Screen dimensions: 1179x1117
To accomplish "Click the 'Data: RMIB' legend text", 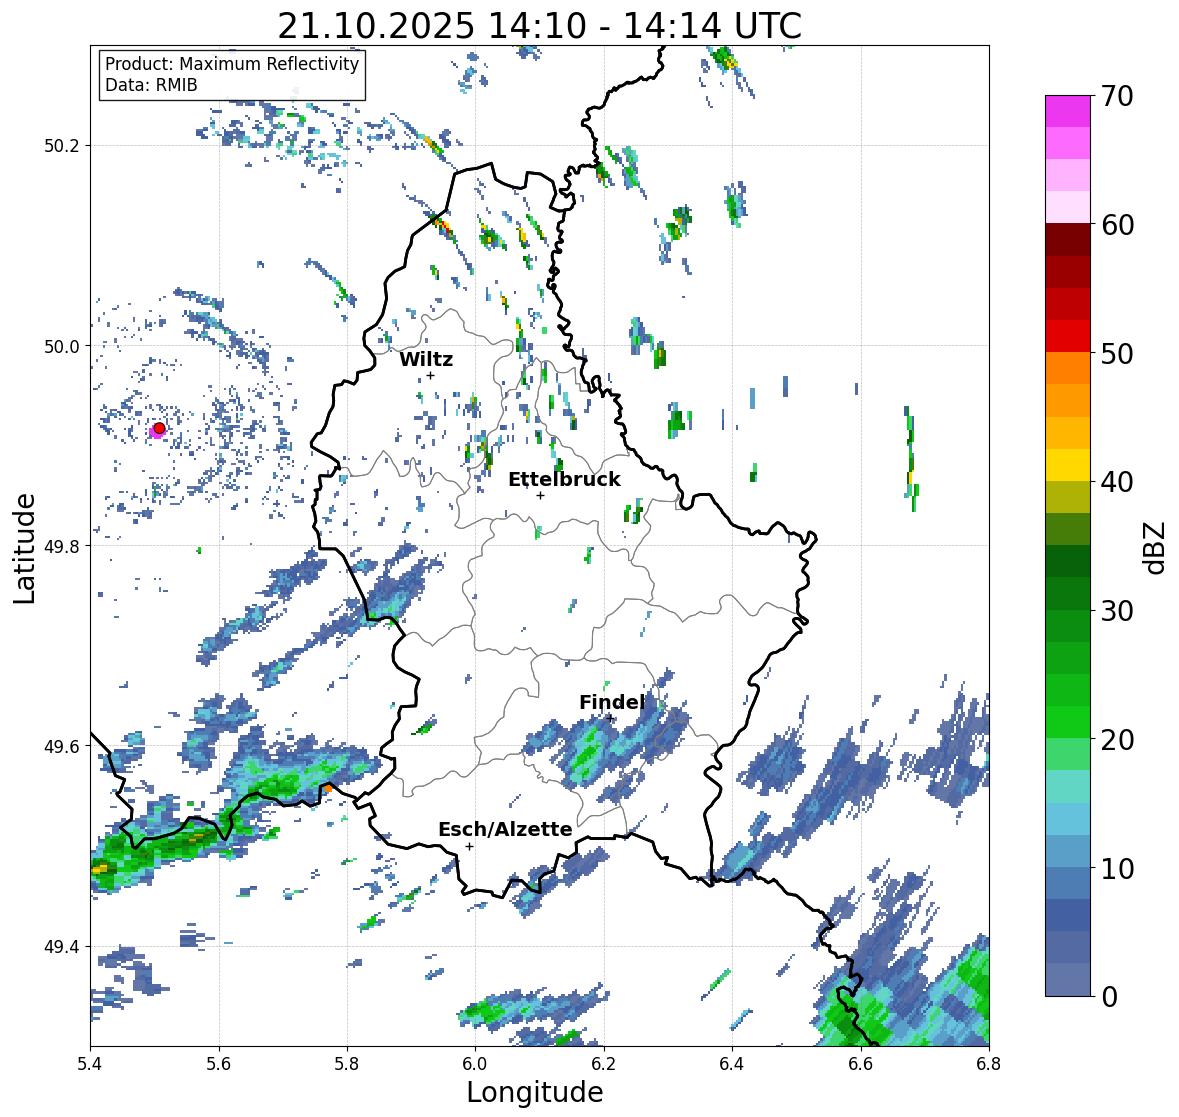I will [x=151, y=85].
